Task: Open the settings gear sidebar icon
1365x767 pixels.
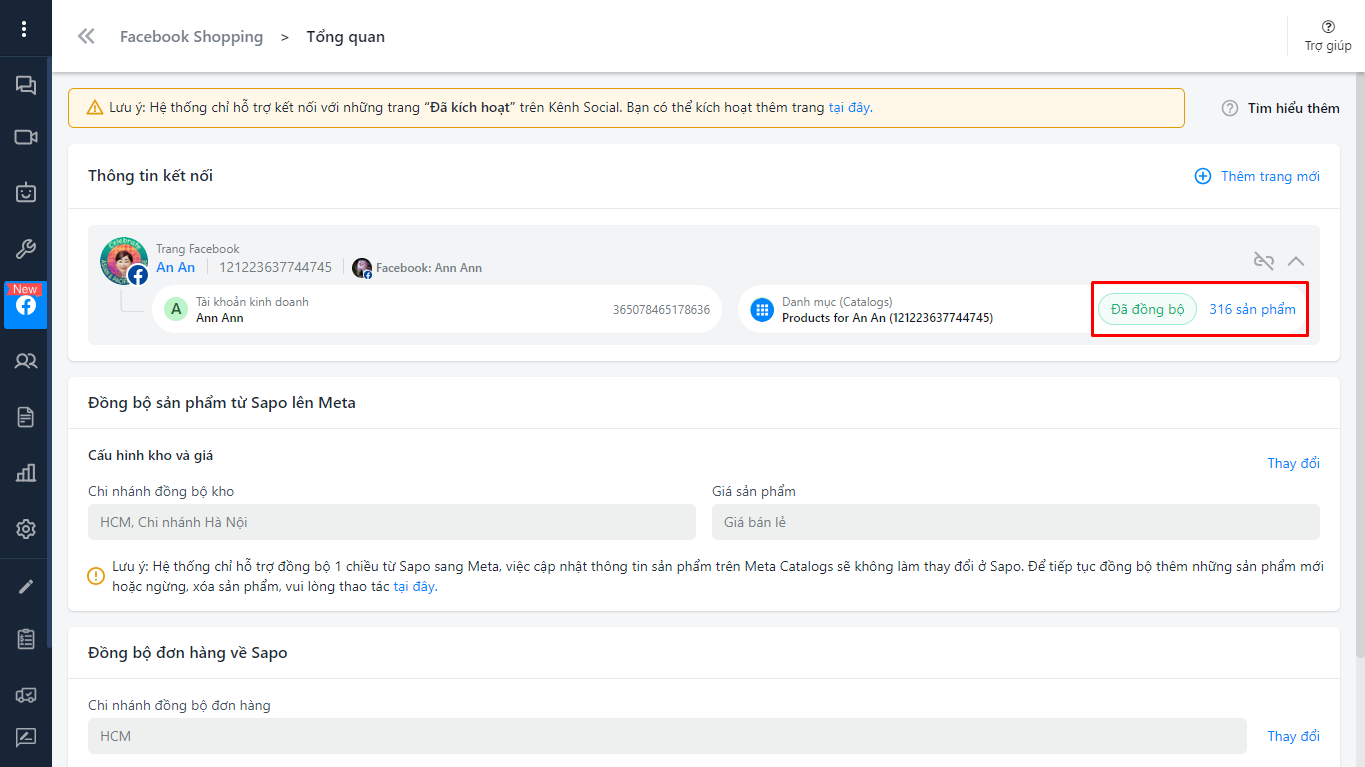Action: click(26, 529)
